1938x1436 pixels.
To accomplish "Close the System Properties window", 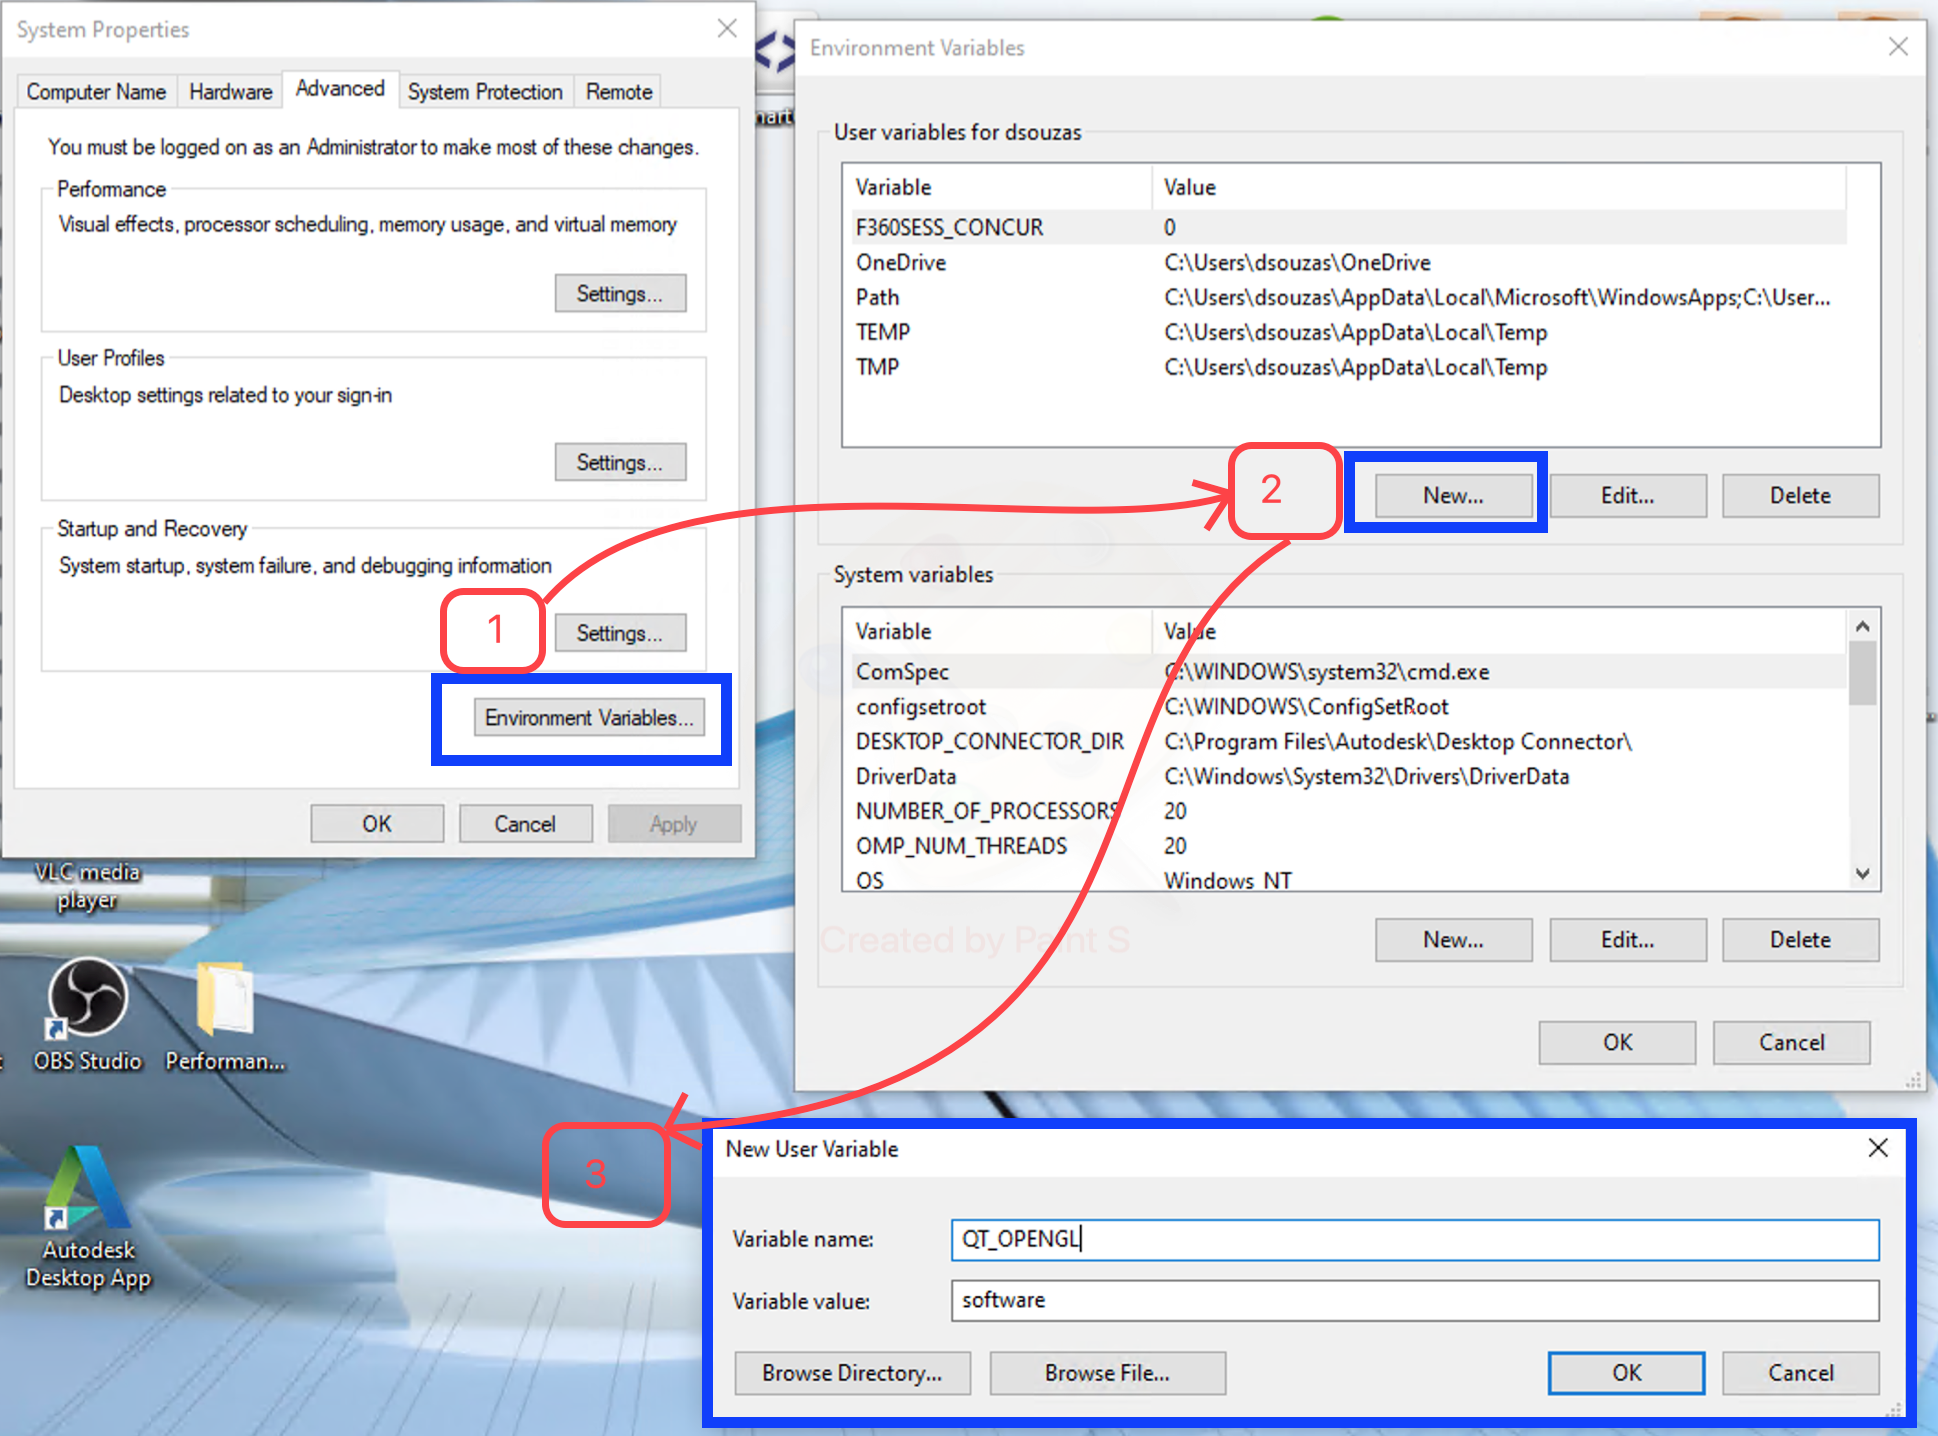I will tap(727, 29).
